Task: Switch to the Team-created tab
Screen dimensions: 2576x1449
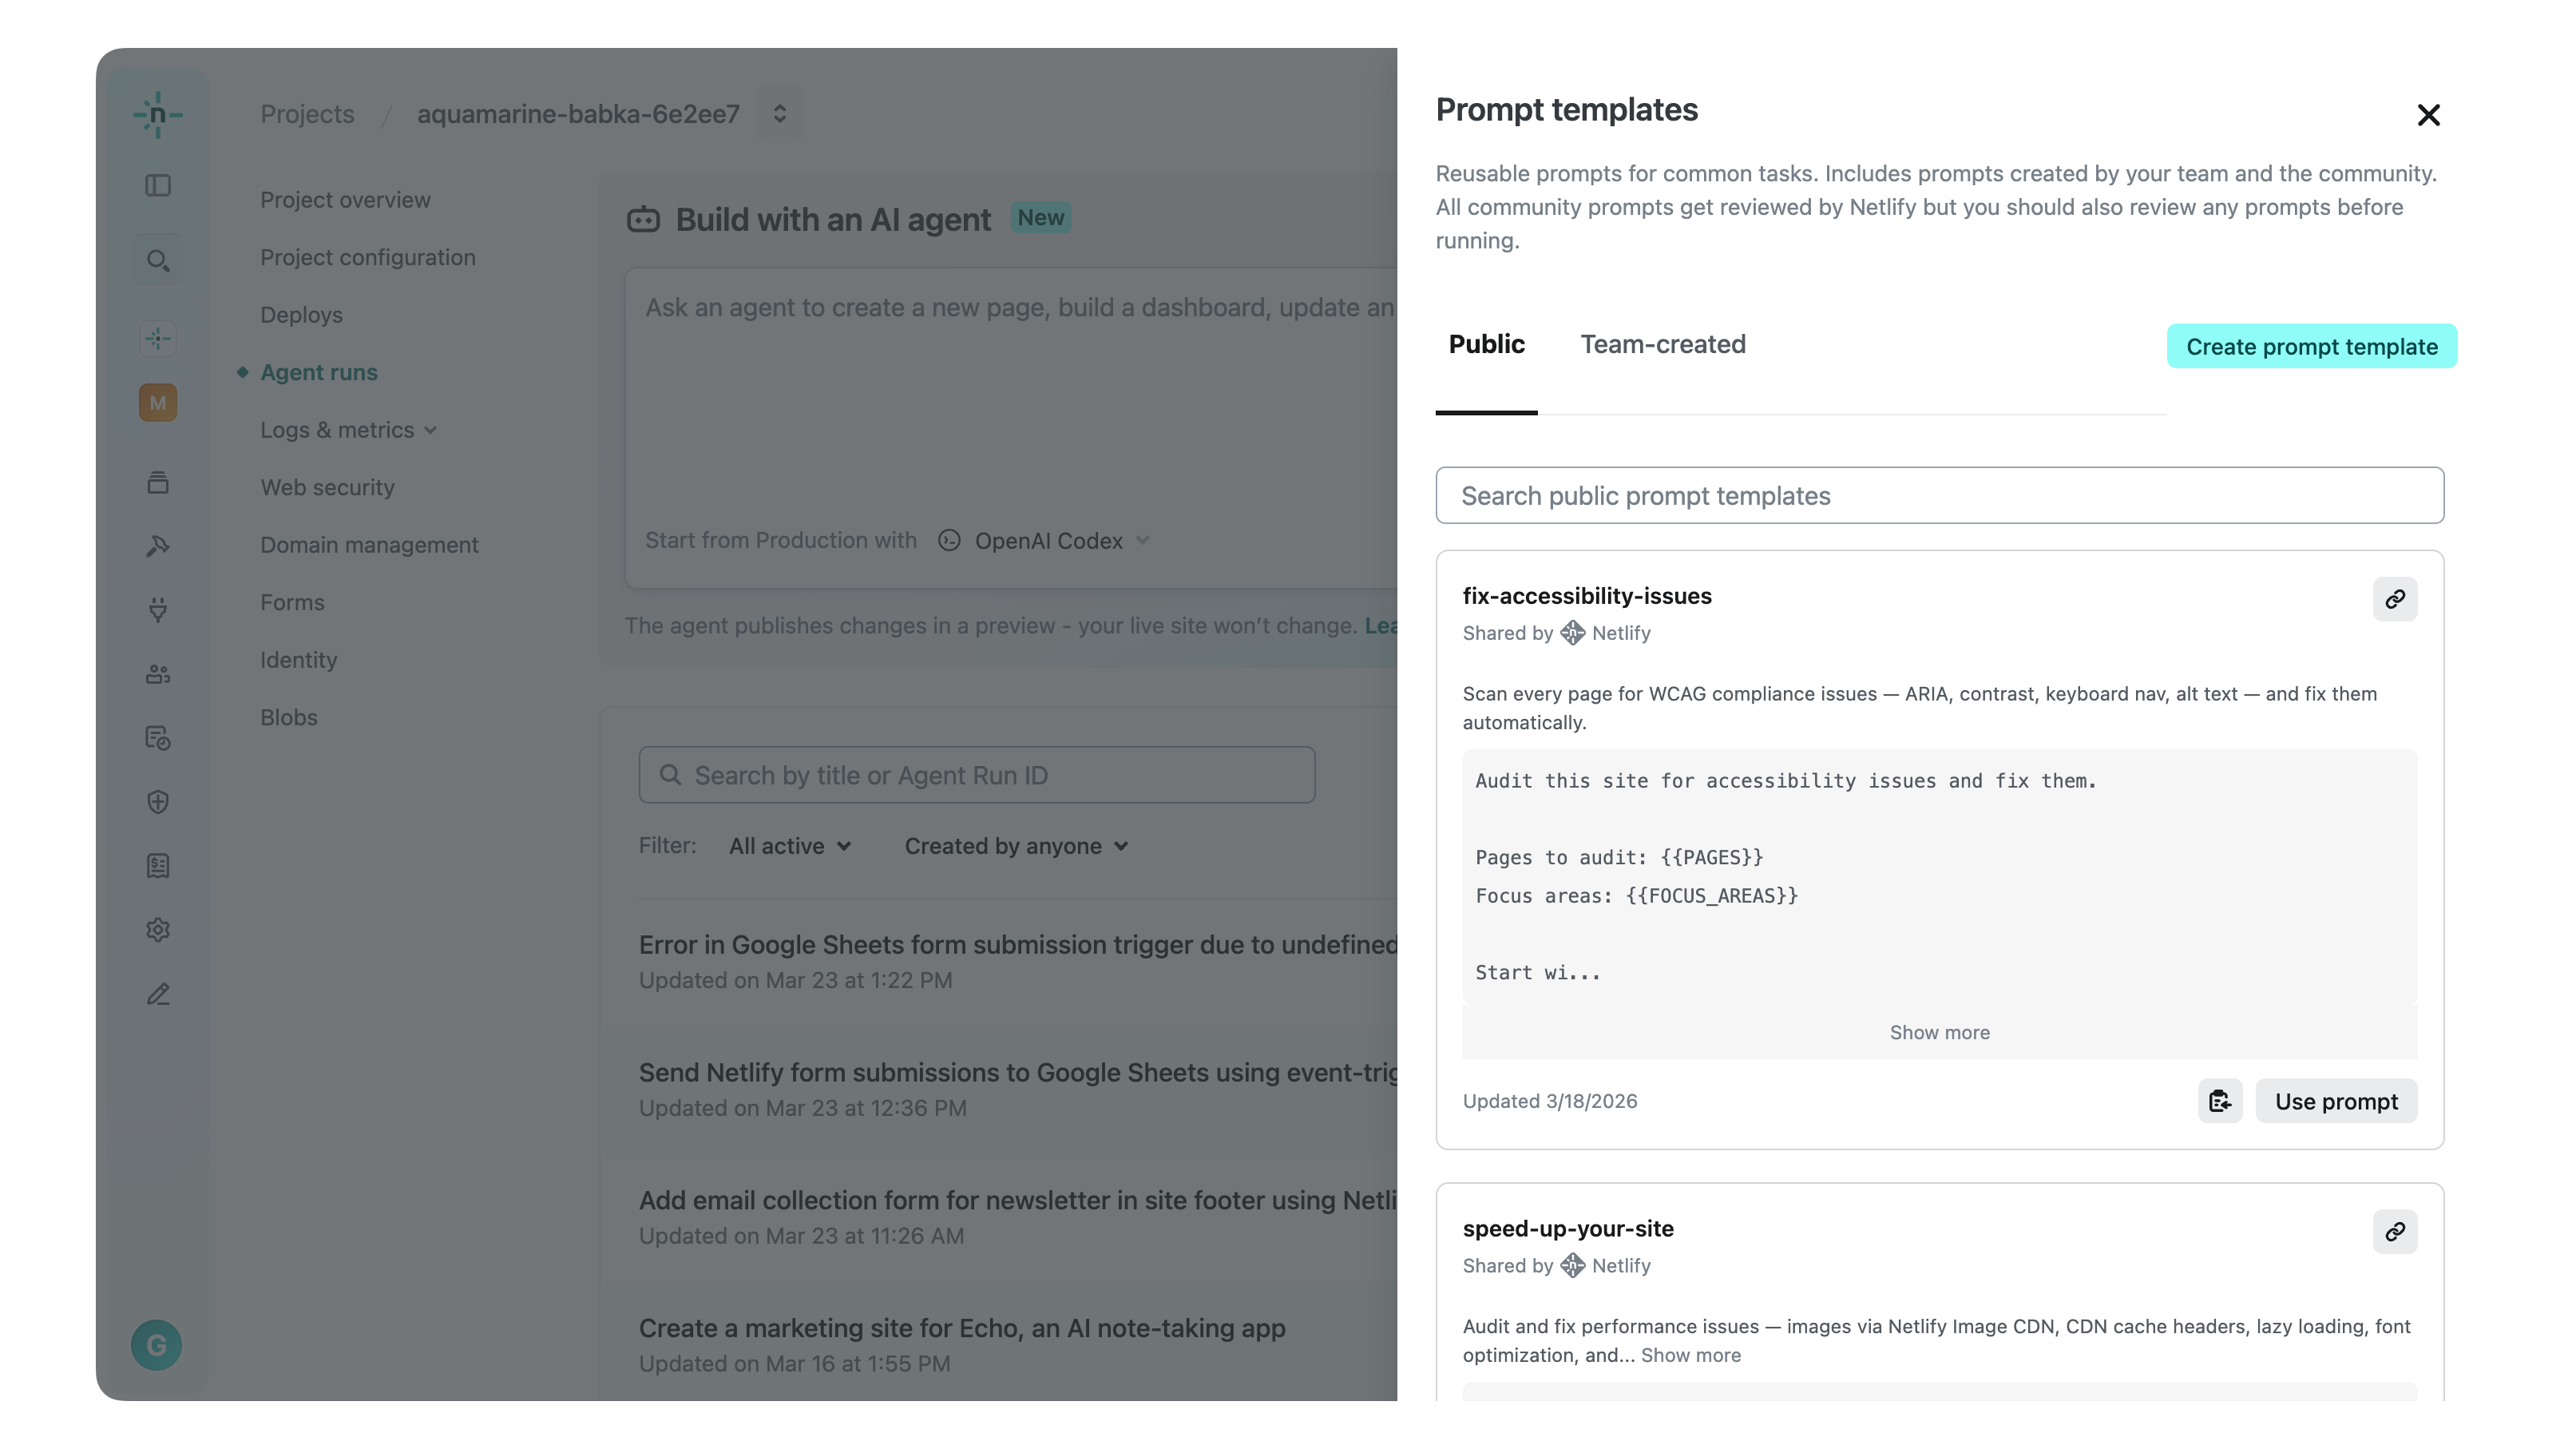Action: point(1662,344)
